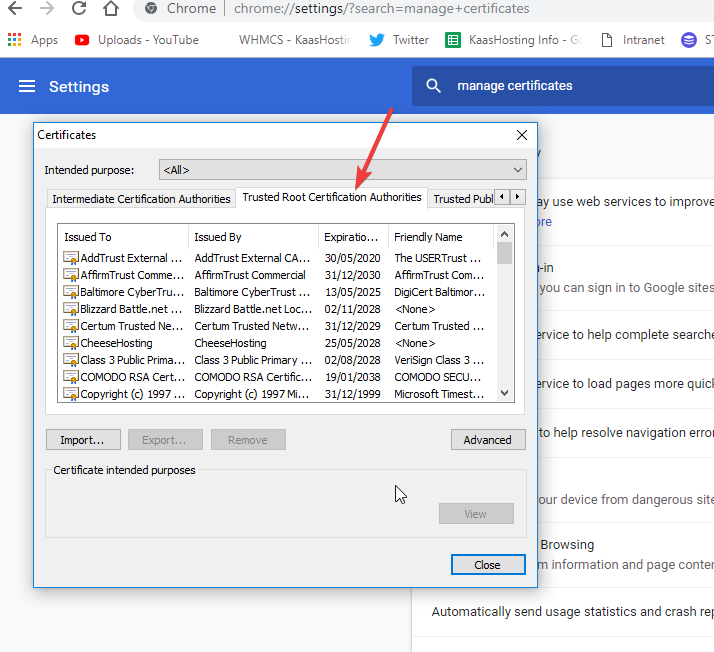This screenshot has height=652, width=714.
Task: Open the Intranet bookmark
Action: (632, 40)
